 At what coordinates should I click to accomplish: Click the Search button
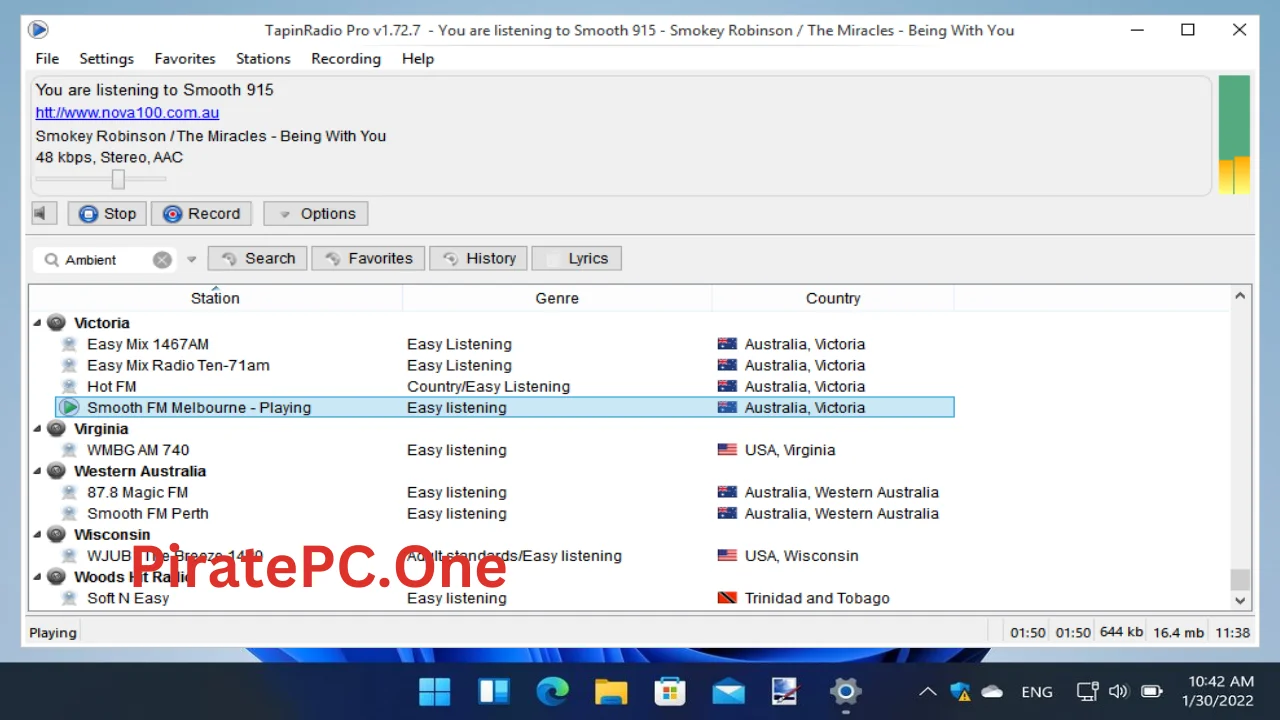[x=258, y=258]
